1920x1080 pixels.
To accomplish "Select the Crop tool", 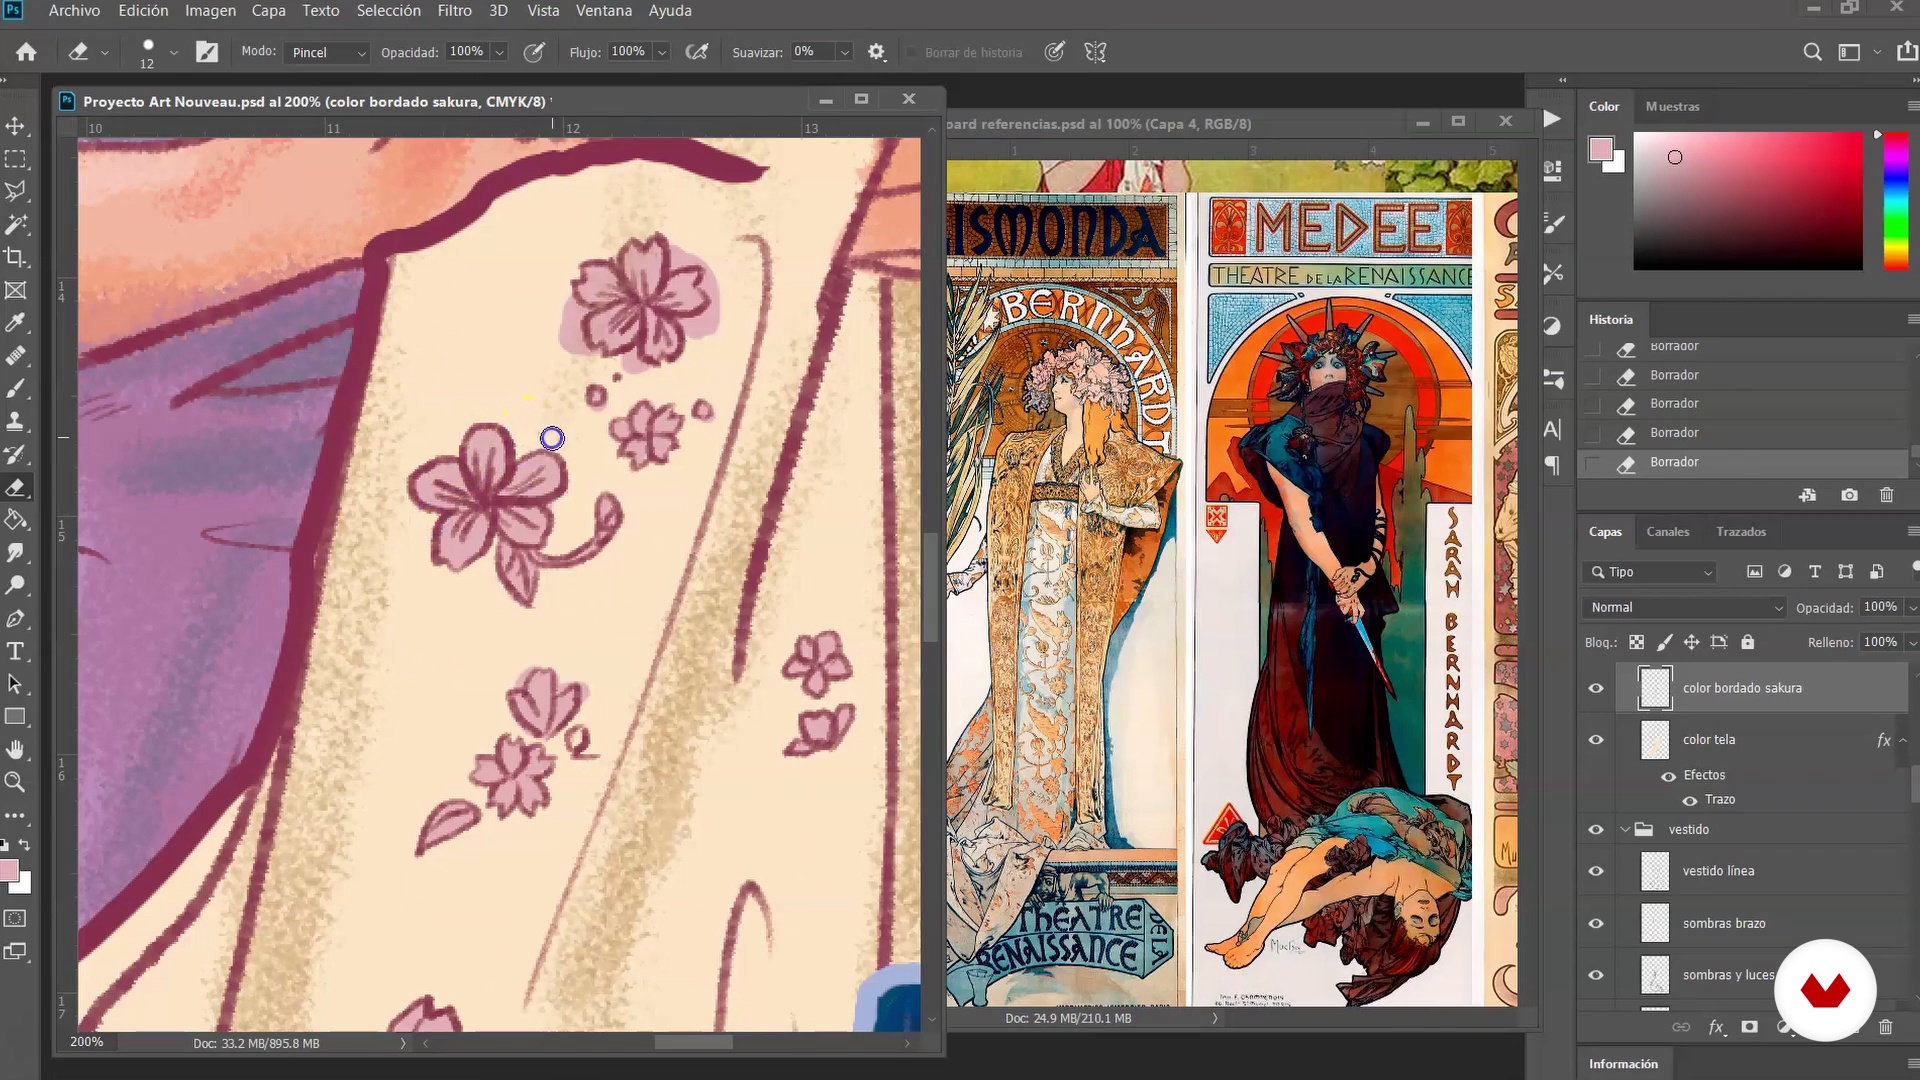I will pos(15,257).
